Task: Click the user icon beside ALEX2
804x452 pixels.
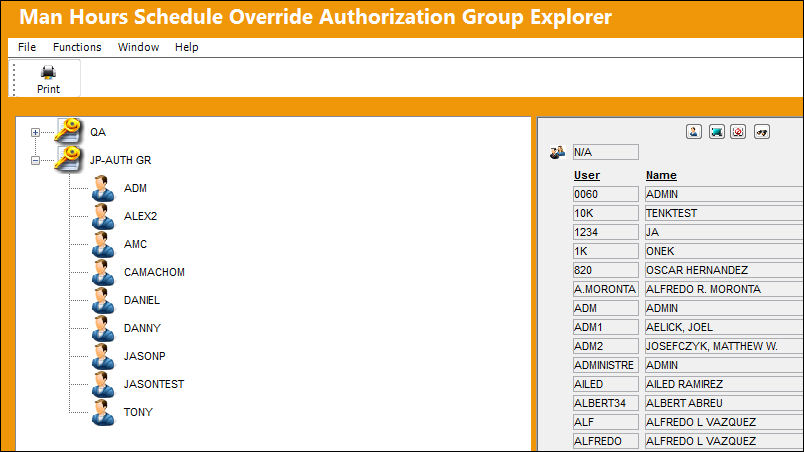Action: [x=103, y=216]
